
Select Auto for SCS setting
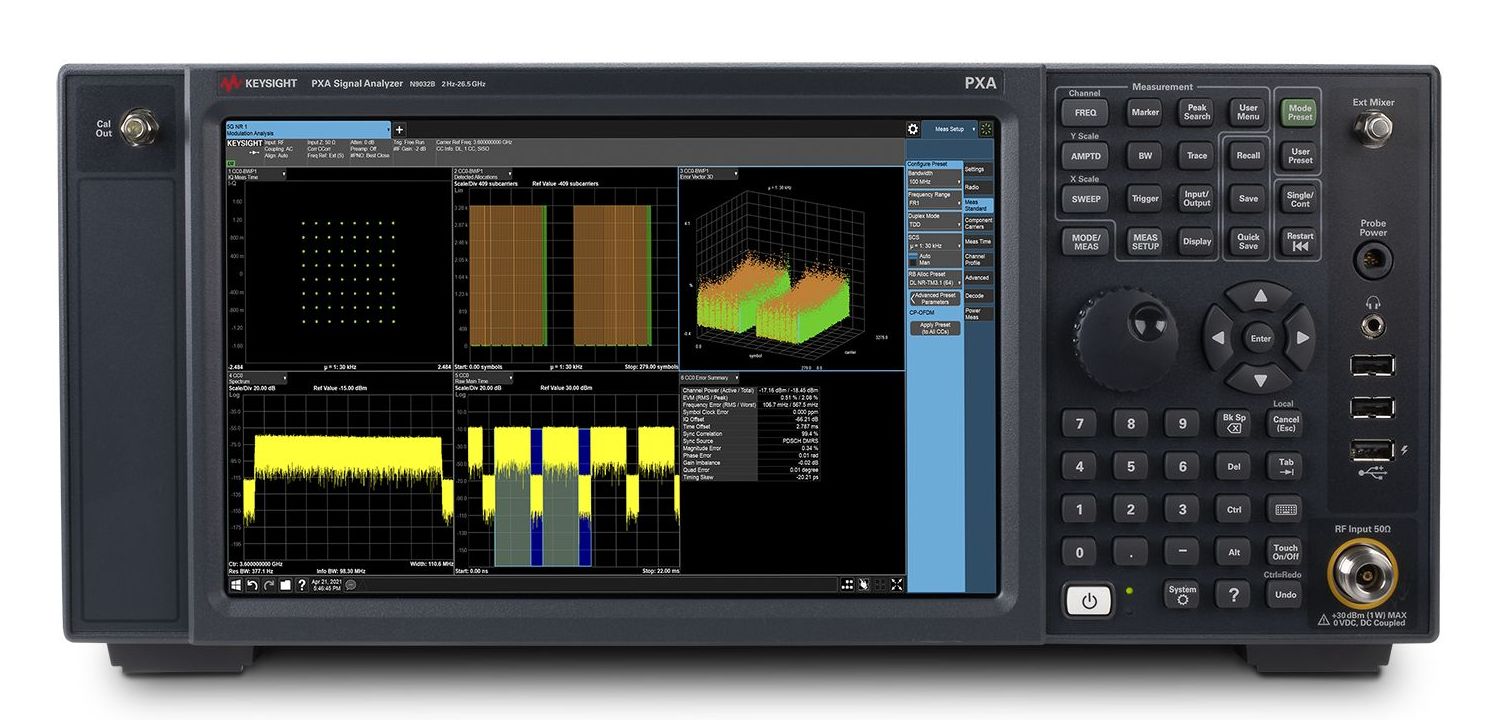925,255
